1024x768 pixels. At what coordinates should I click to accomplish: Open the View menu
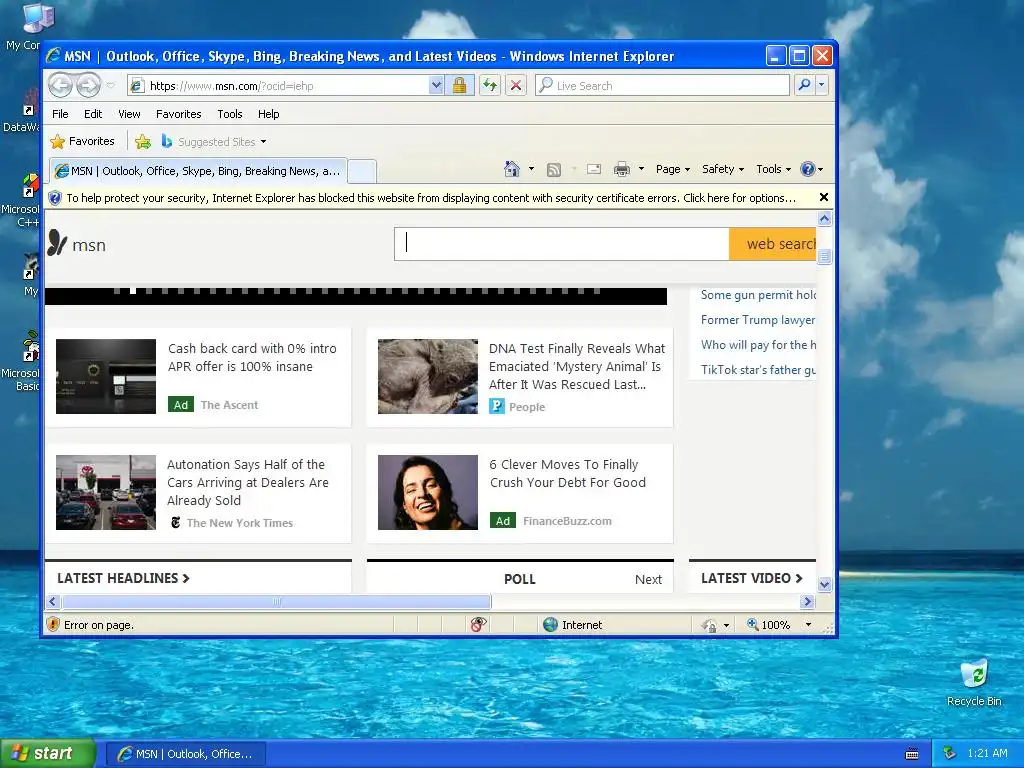tap(129, 114)
